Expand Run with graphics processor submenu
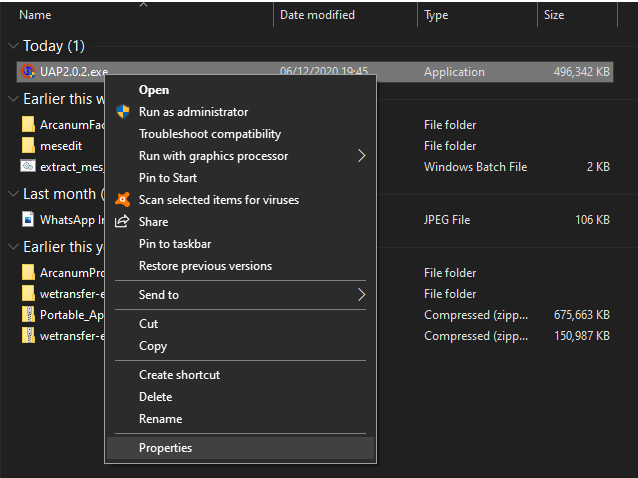Viewport: 638px width, 478px height. [361, 156]
